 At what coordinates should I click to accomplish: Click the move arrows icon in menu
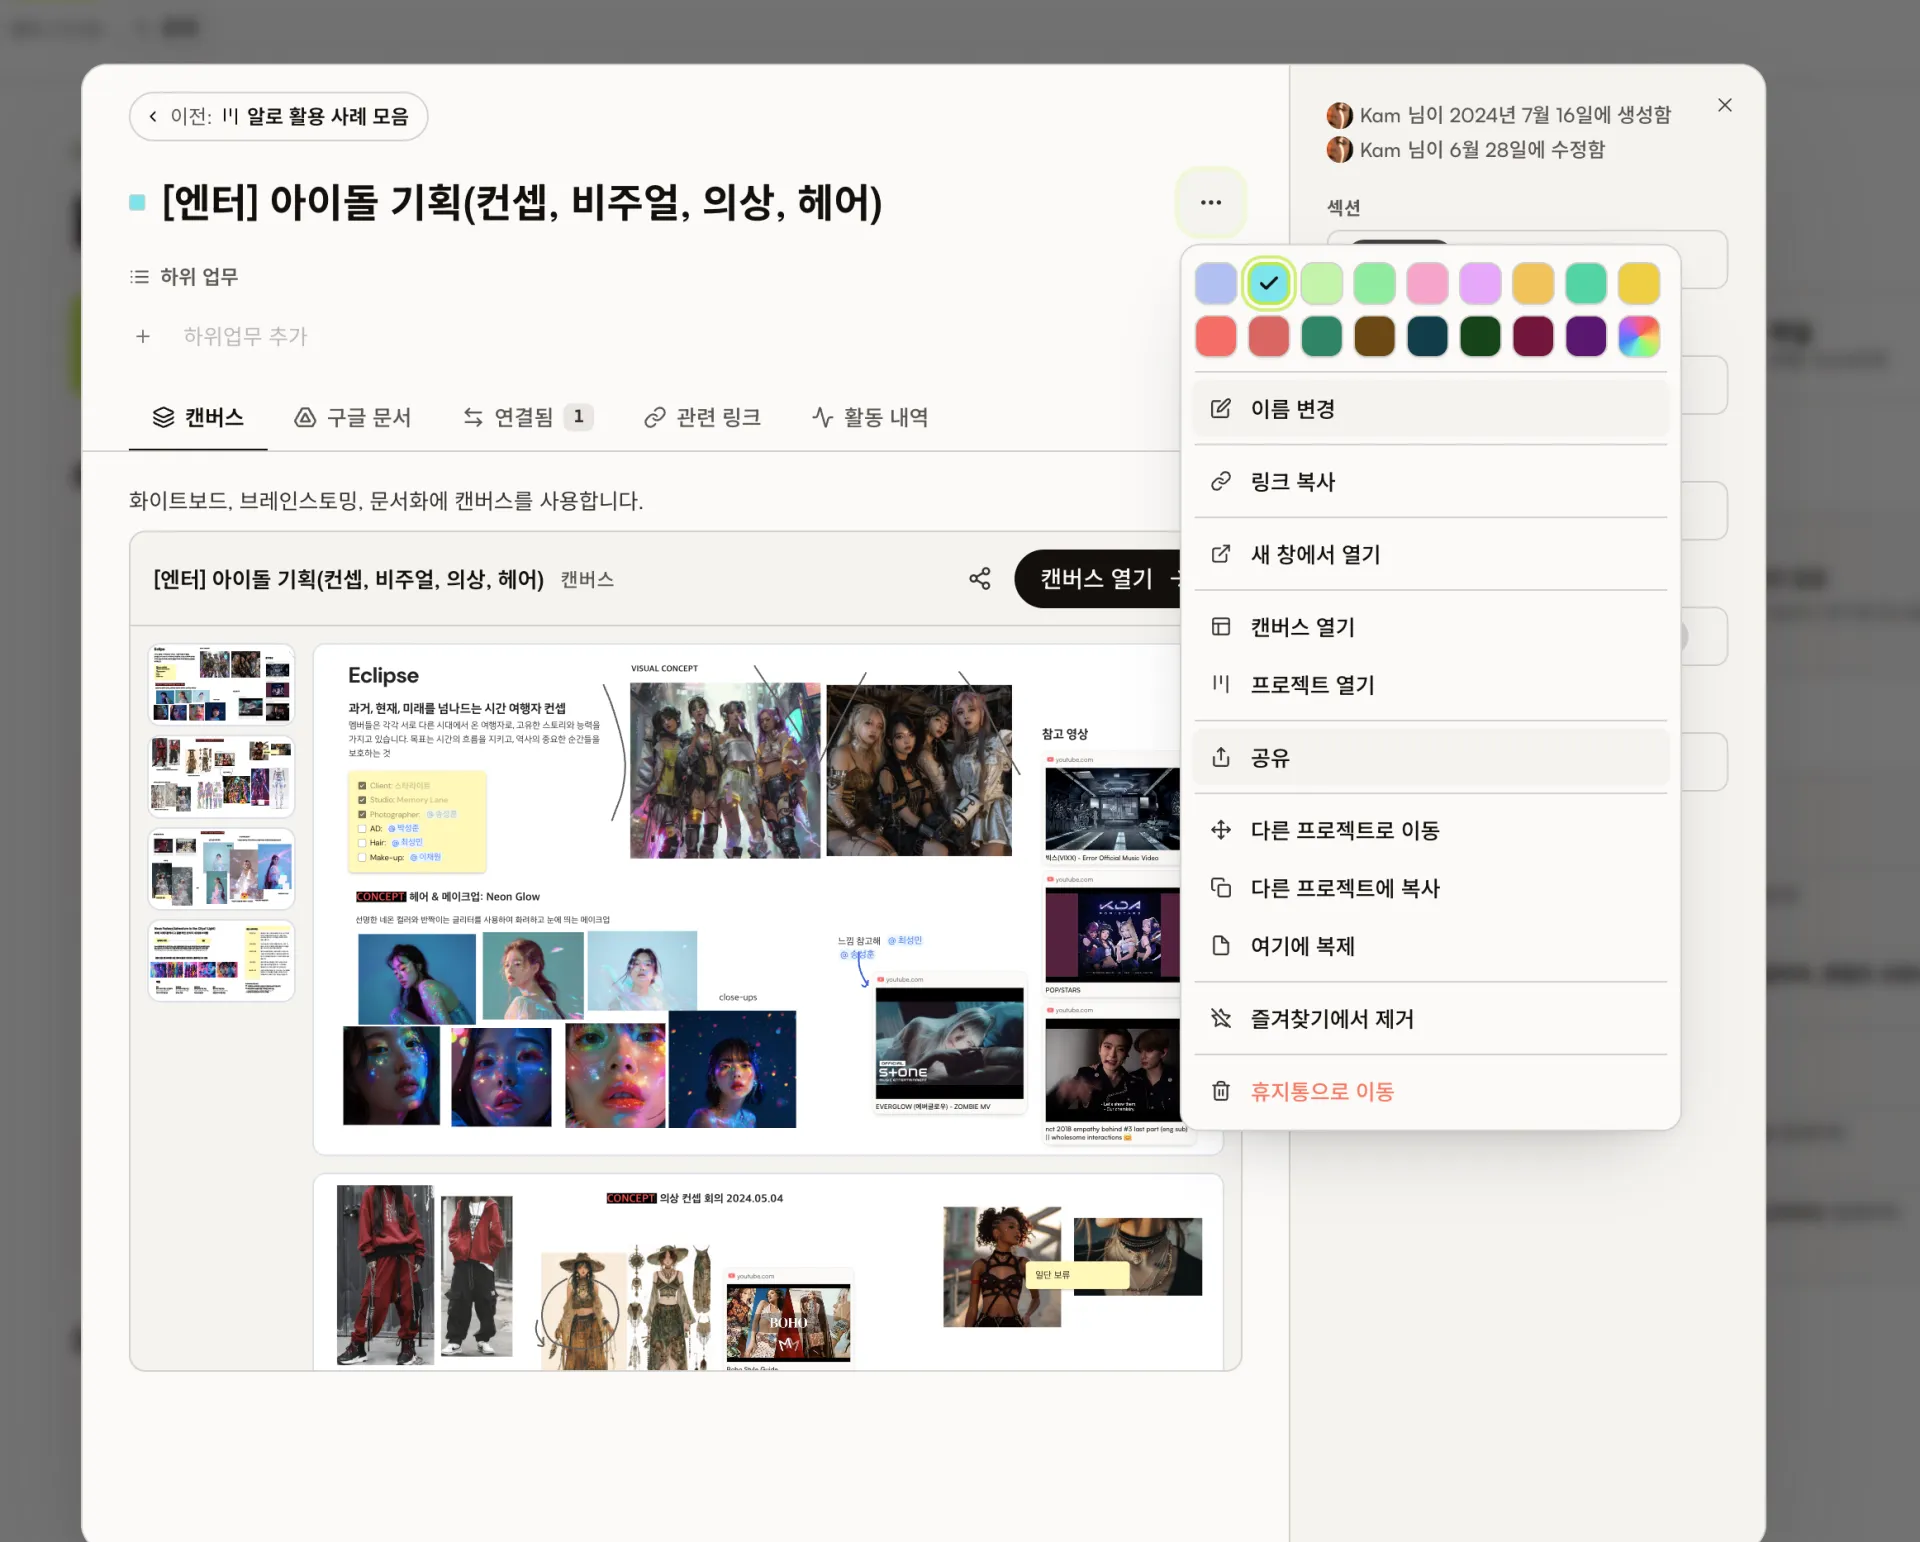point(1220,829)
